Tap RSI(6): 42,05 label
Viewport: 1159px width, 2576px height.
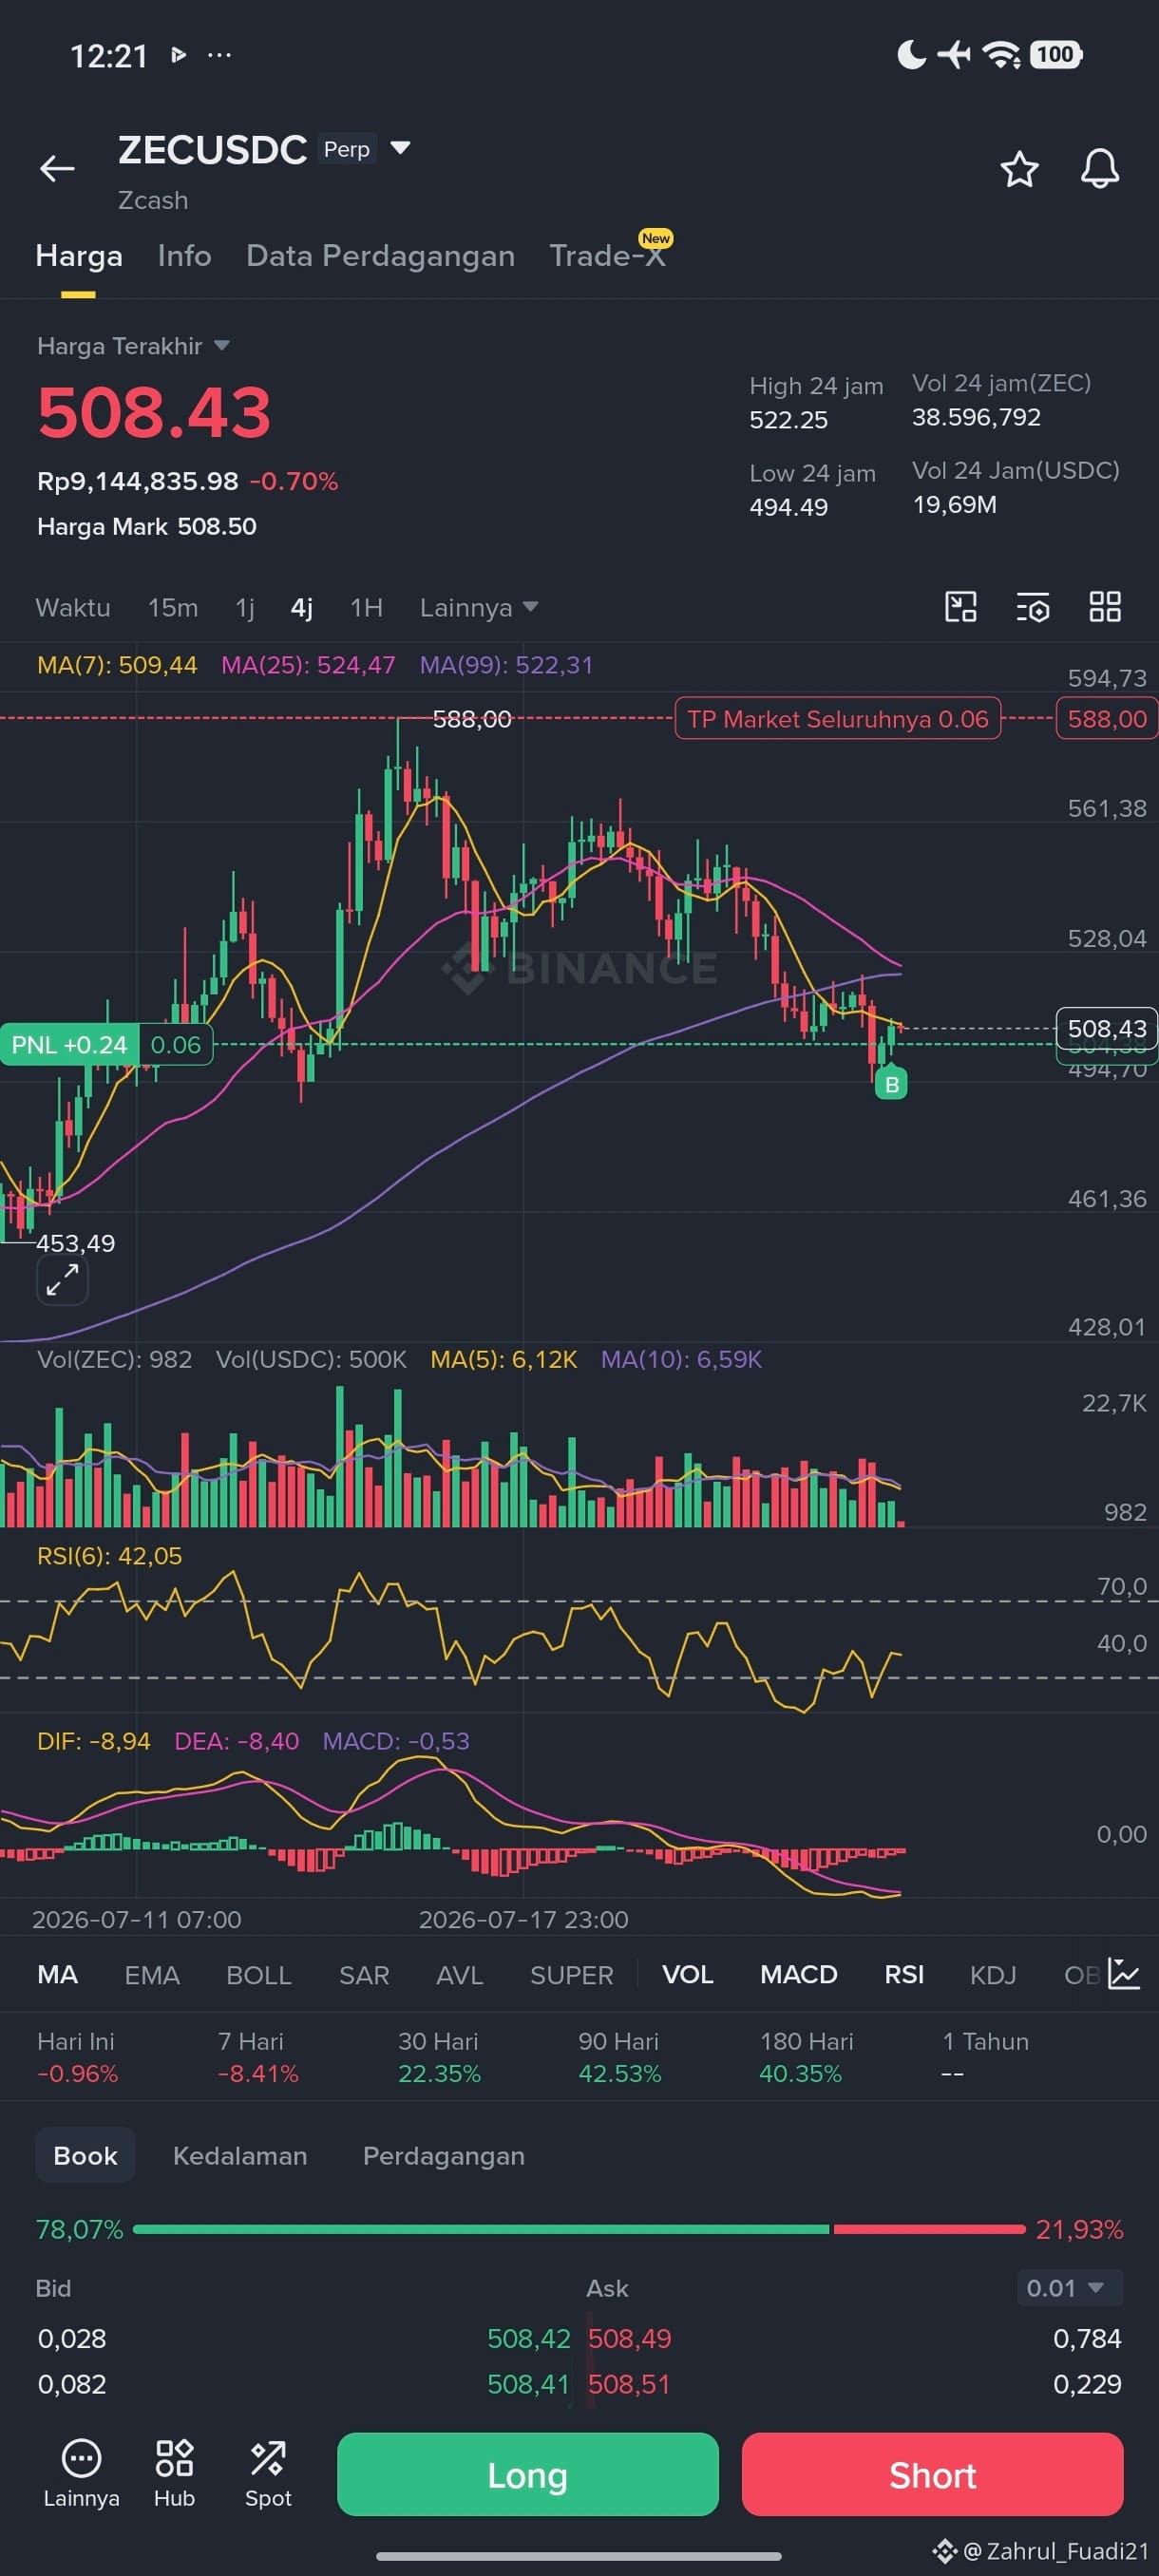tap(109, 1556)
